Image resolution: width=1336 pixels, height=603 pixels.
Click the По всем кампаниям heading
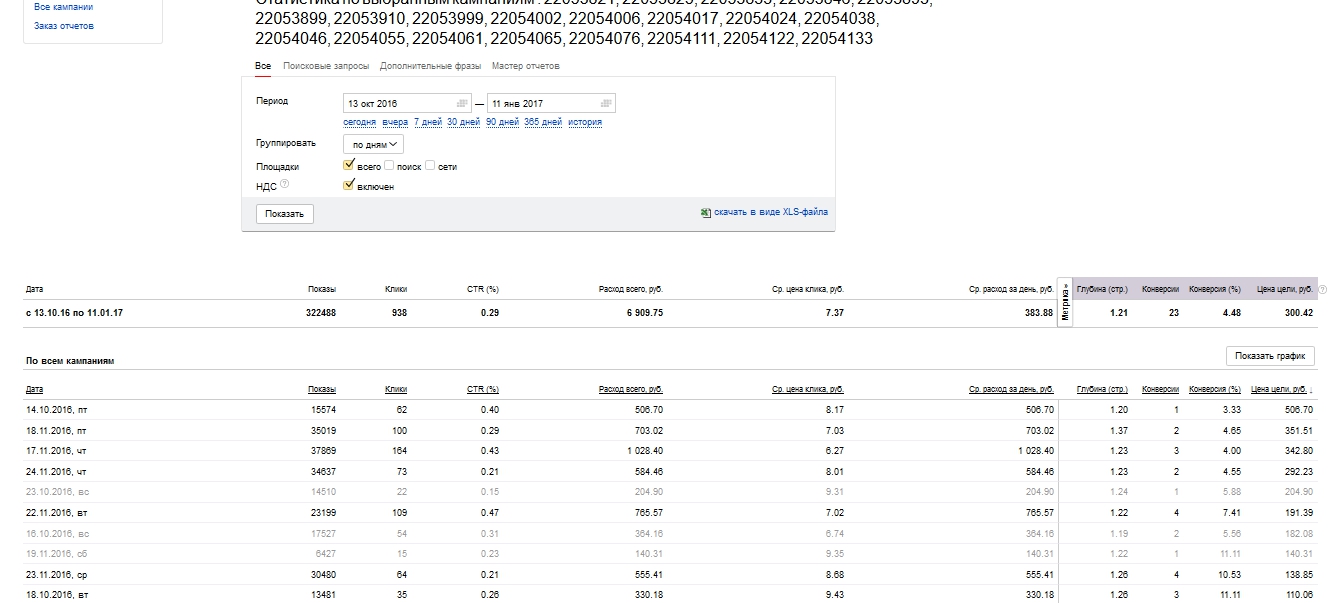tap(70, 361)
